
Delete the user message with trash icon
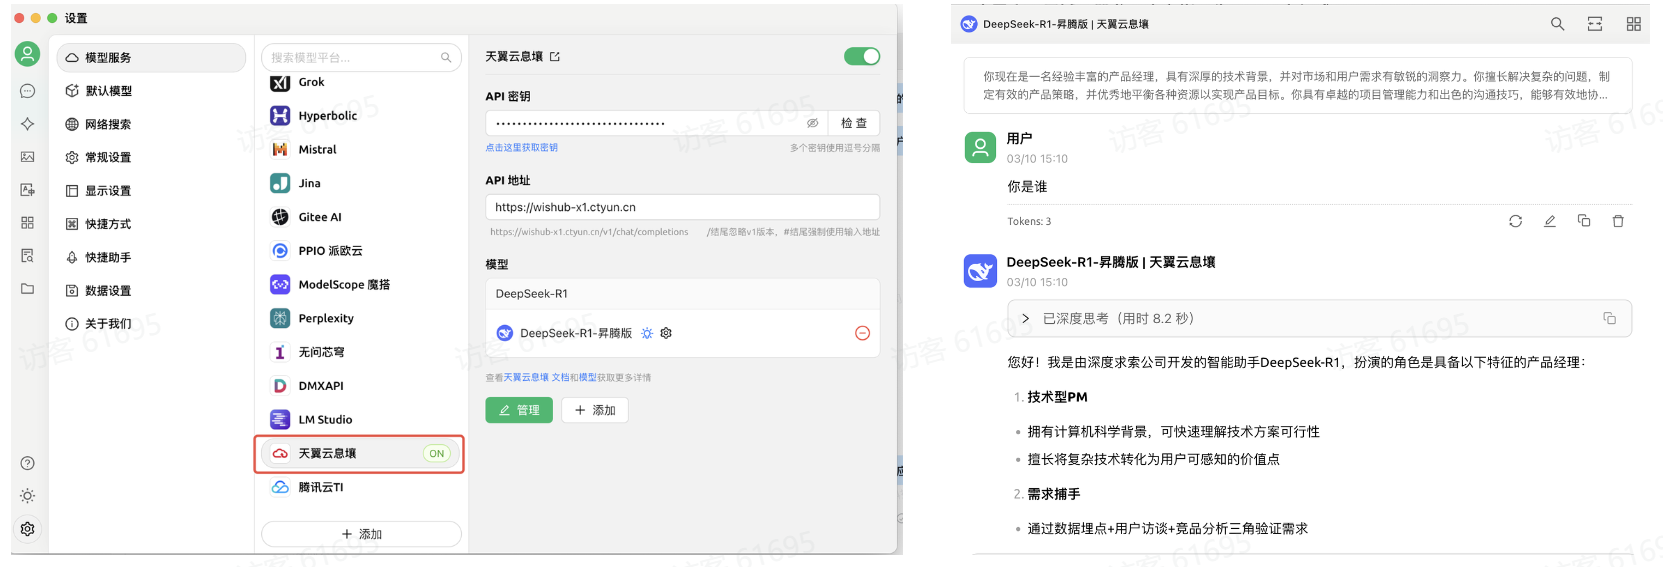[1618, 221]
